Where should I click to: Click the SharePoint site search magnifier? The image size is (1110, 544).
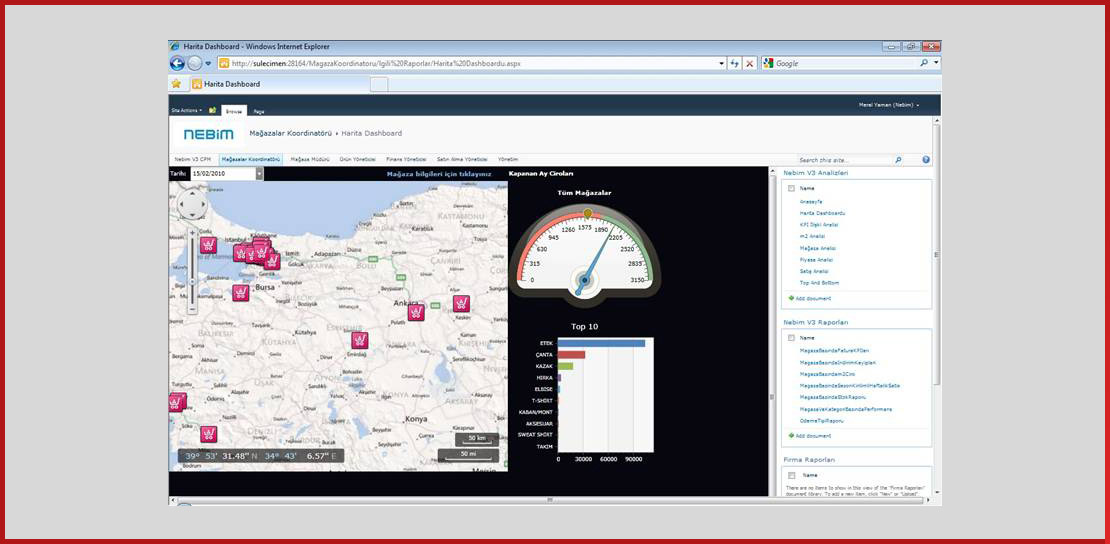point(898,160)
